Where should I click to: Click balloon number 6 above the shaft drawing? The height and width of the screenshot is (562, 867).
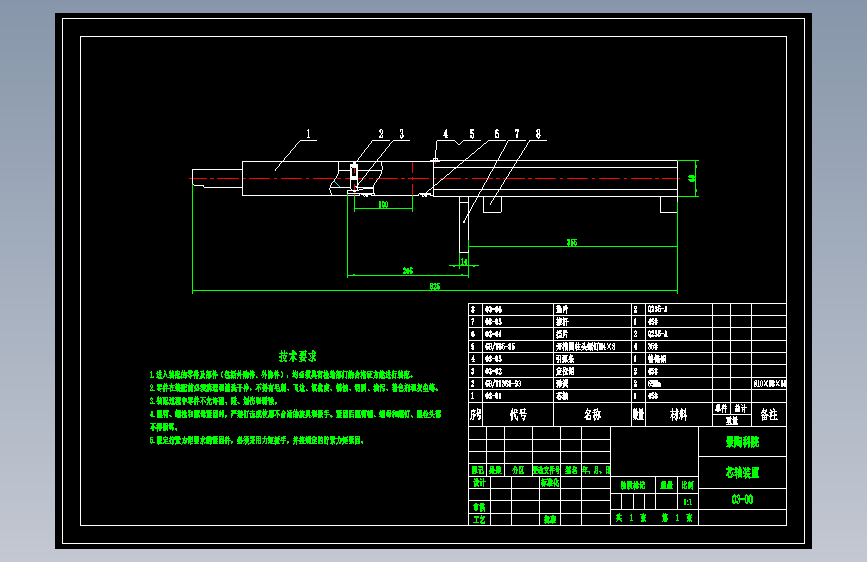pyautogui.click(x=497, y=134)
